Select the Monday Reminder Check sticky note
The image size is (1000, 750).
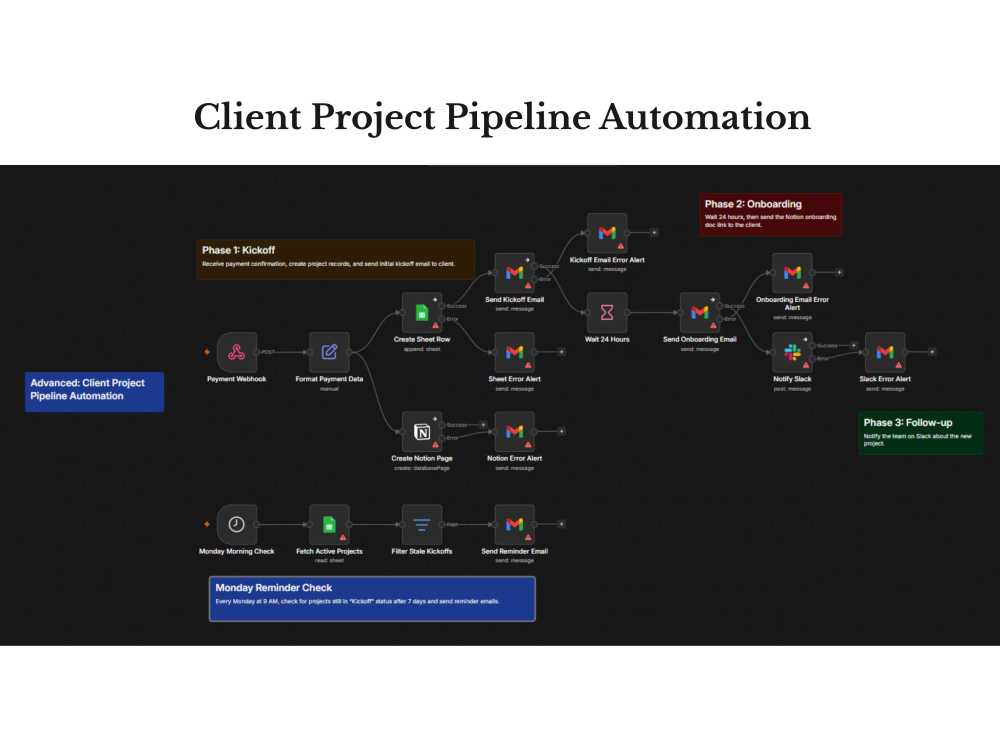pyautogui.click(x=372, y=599)
